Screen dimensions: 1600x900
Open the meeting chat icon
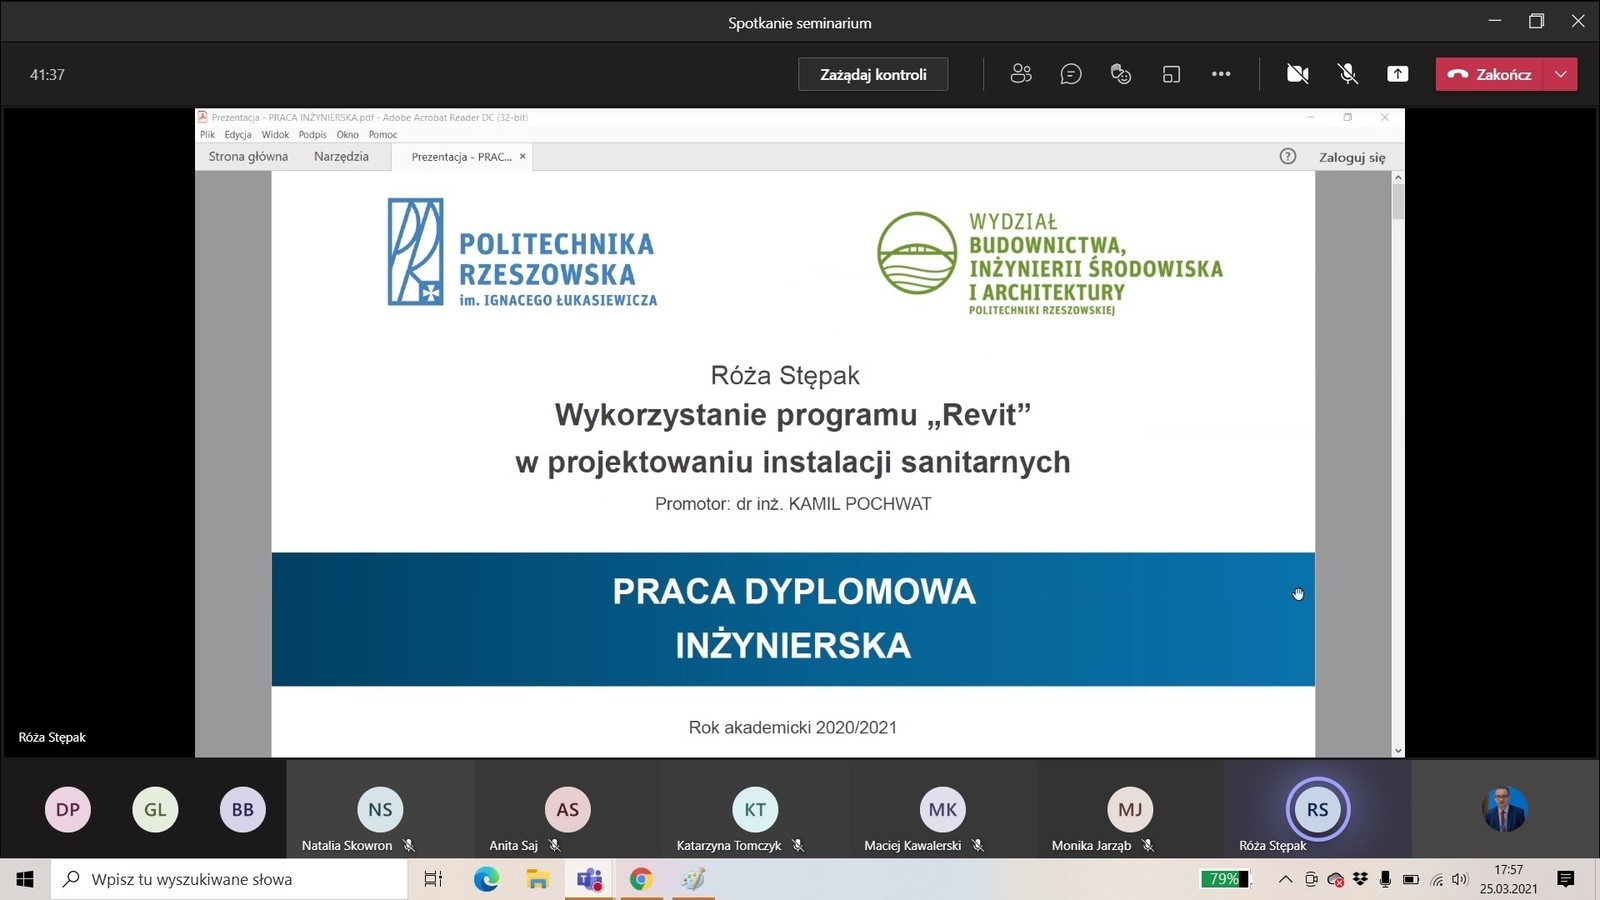pos(1071,74)
